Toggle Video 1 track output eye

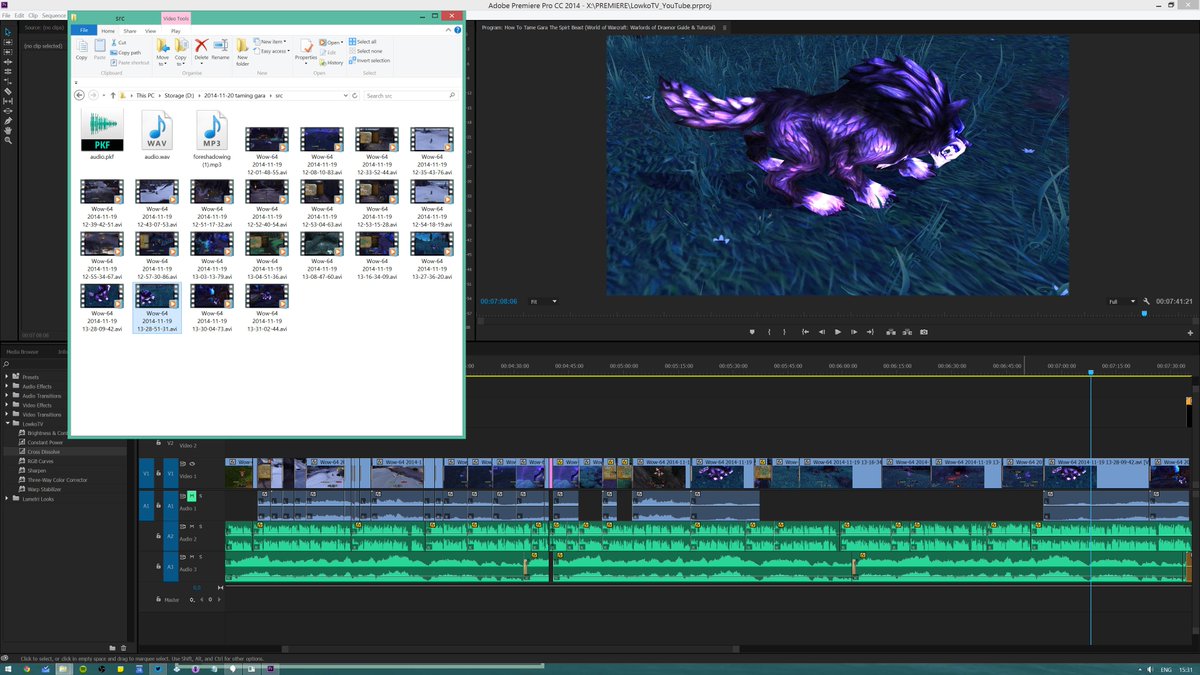[192, 464]
